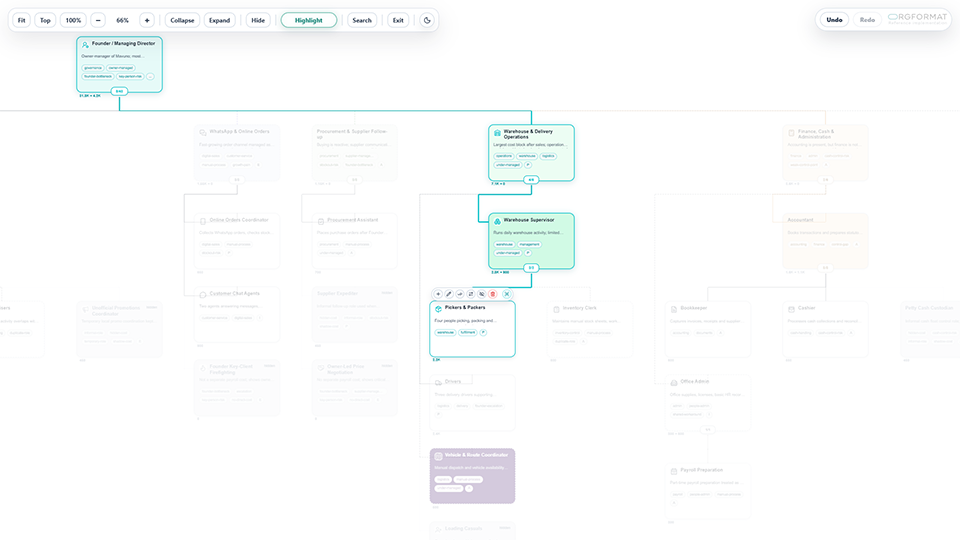
Task: Click the Founder / Managing Director person icon
Action: (x=85, y=45)
